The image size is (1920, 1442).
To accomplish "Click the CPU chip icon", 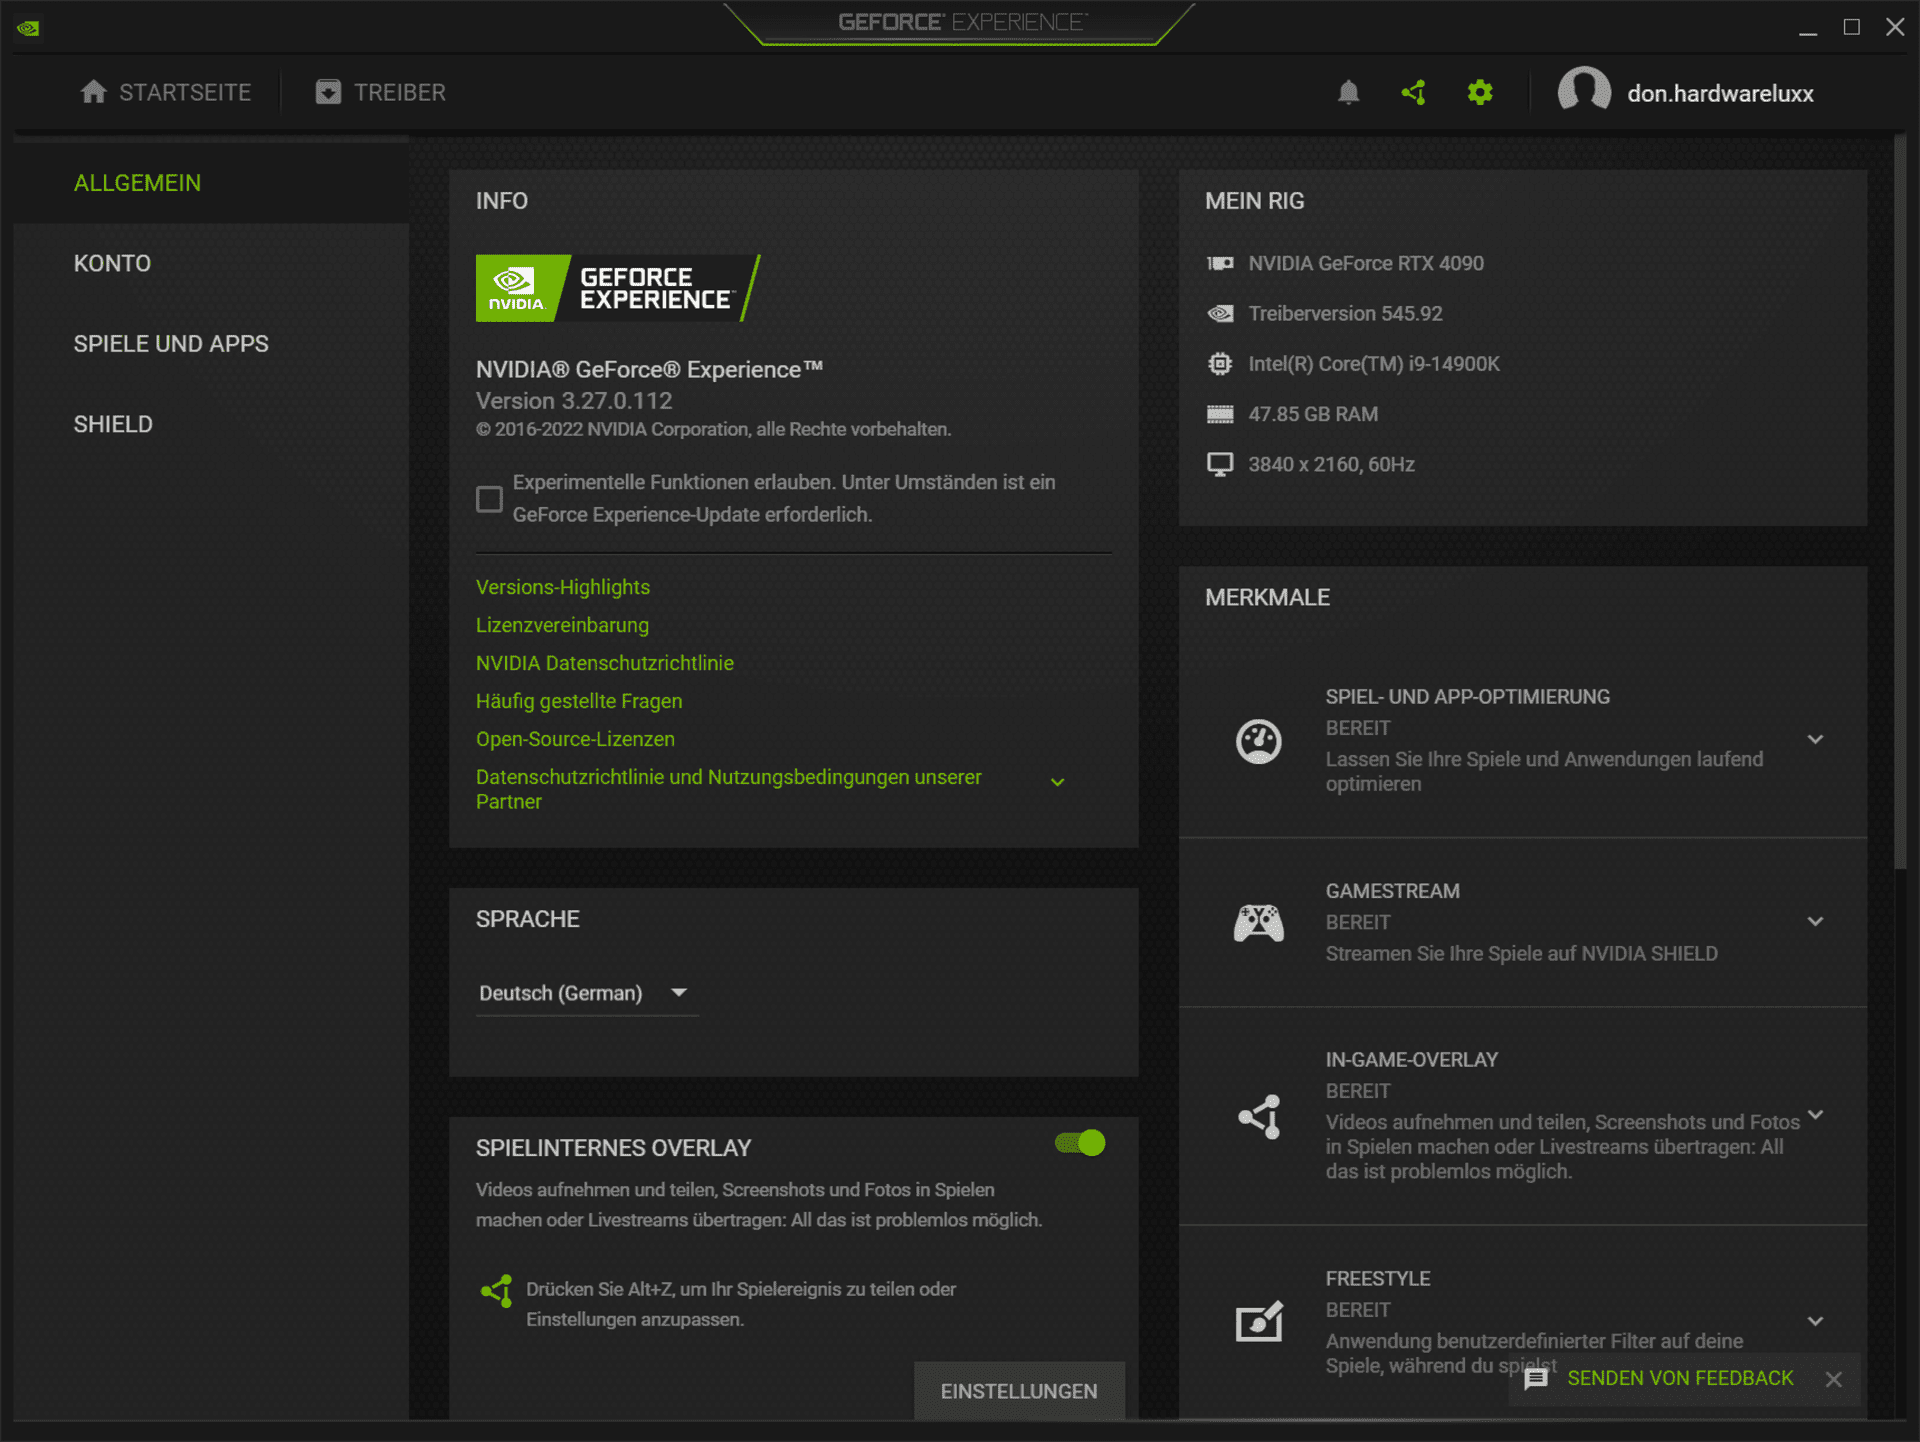I will [x=1220, y=364].
